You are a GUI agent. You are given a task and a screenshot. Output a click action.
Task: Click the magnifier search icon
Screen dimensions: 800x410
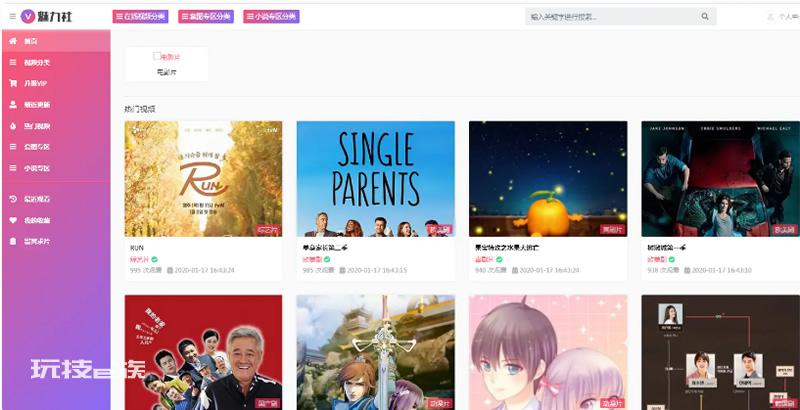click(705, 16)
